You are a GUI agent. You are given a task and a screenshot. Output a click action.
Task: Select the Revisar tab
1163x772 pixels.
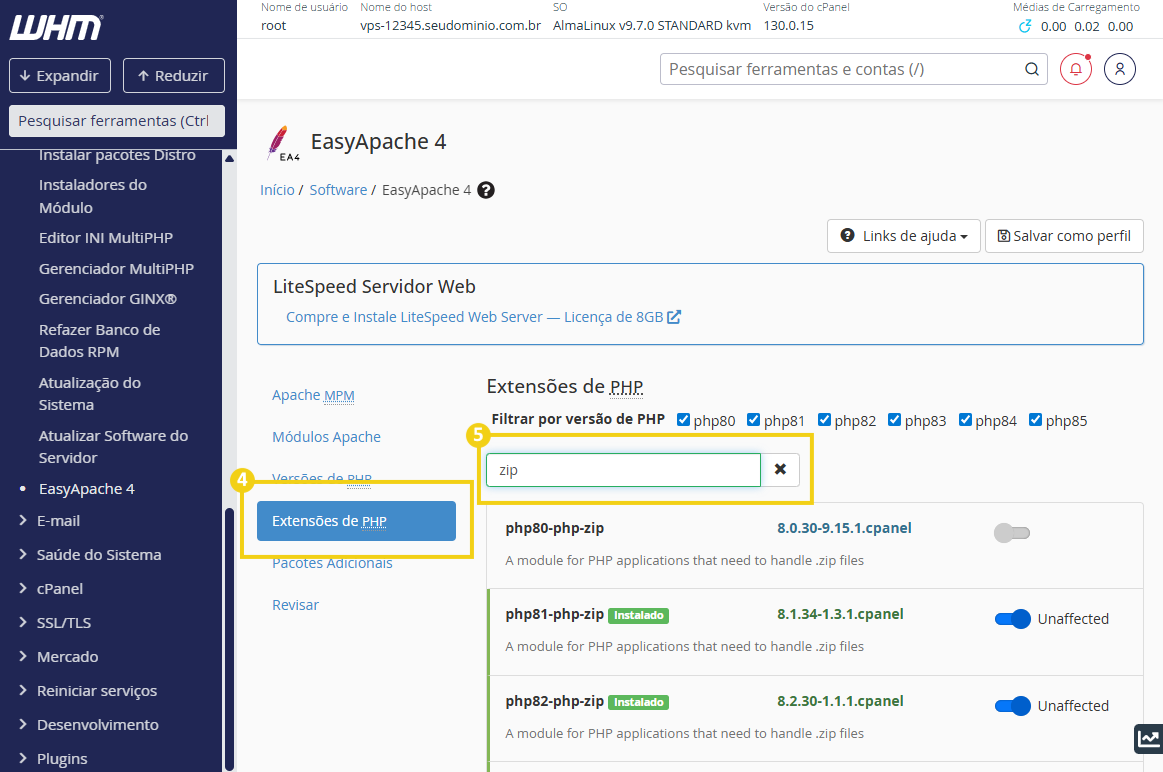point(295,604)
